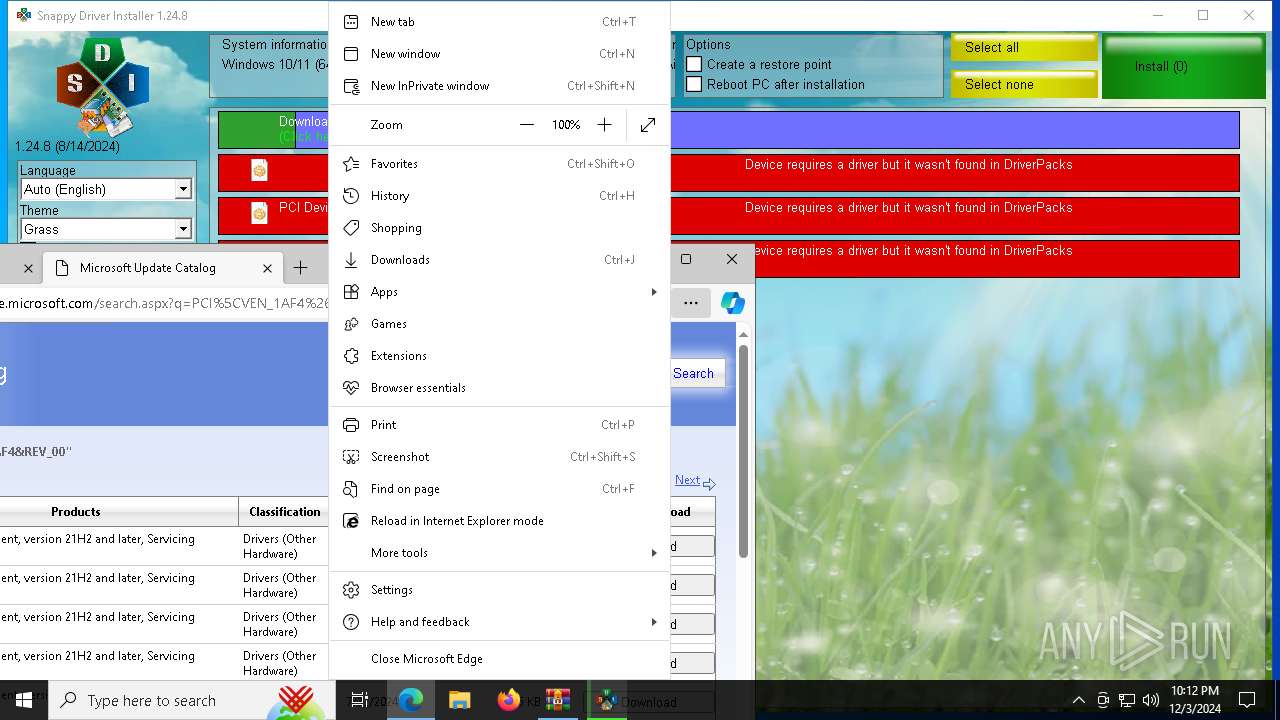Click the Edge address bar URL

coord(164,303)
